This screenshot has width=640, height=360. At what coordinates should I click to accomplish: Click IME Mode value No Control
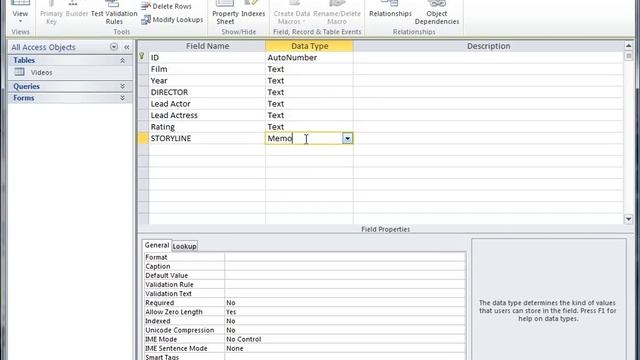point(345,339)
